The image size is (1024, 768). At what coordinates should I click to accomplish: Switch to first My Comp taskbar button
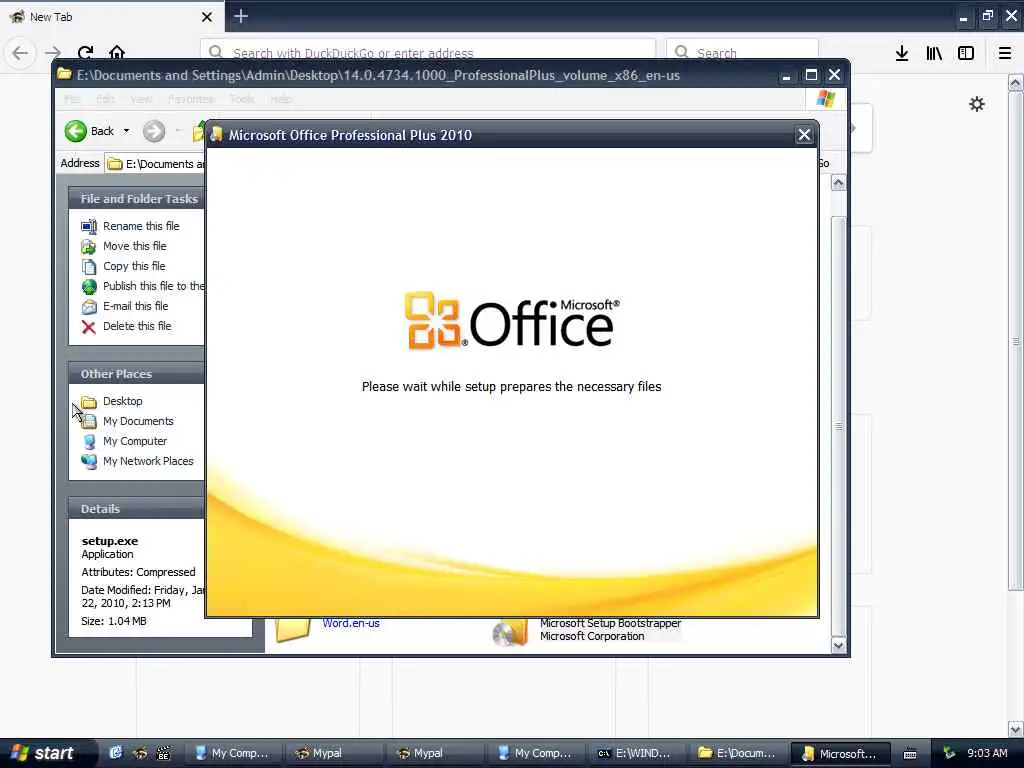[x=232, y=753]
